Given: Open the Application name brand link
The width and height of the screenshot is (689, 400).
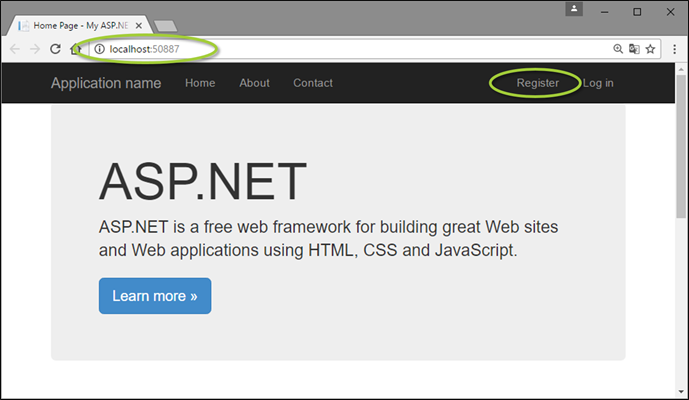Looking at the screenshot, I should [106, 83].
